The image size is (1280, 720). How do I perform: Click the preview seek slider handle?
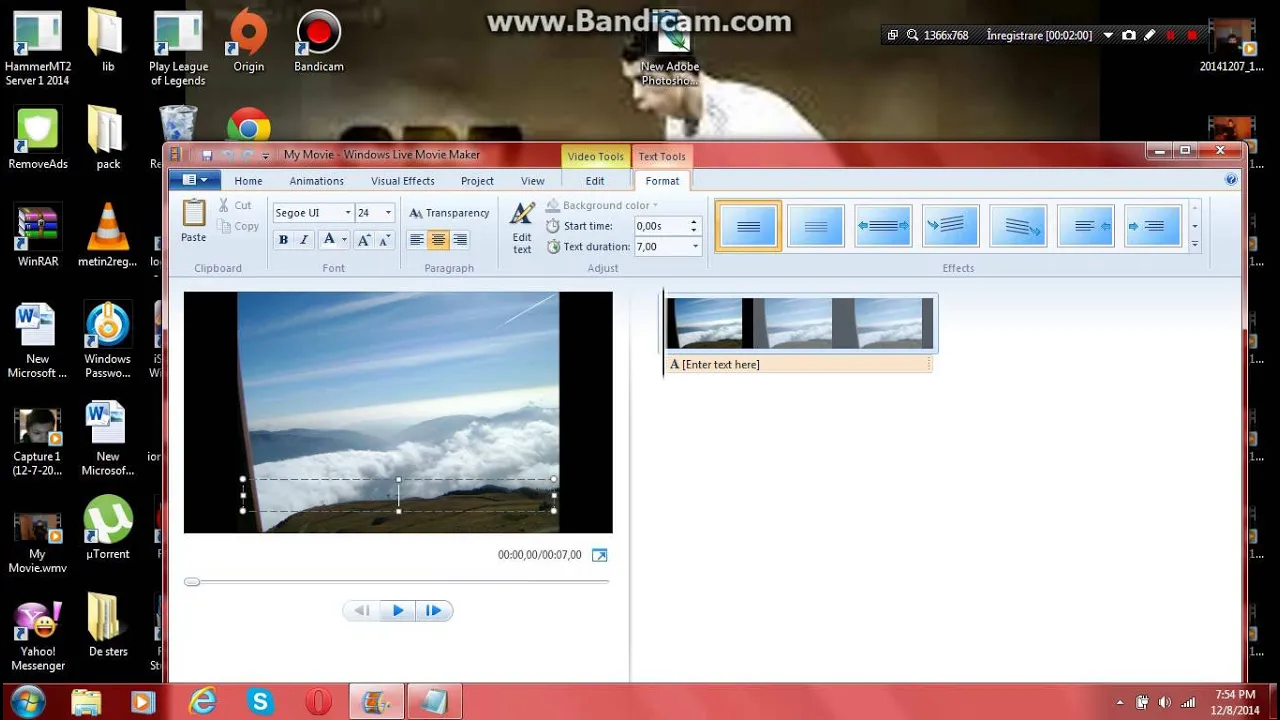tap(192, 581)
